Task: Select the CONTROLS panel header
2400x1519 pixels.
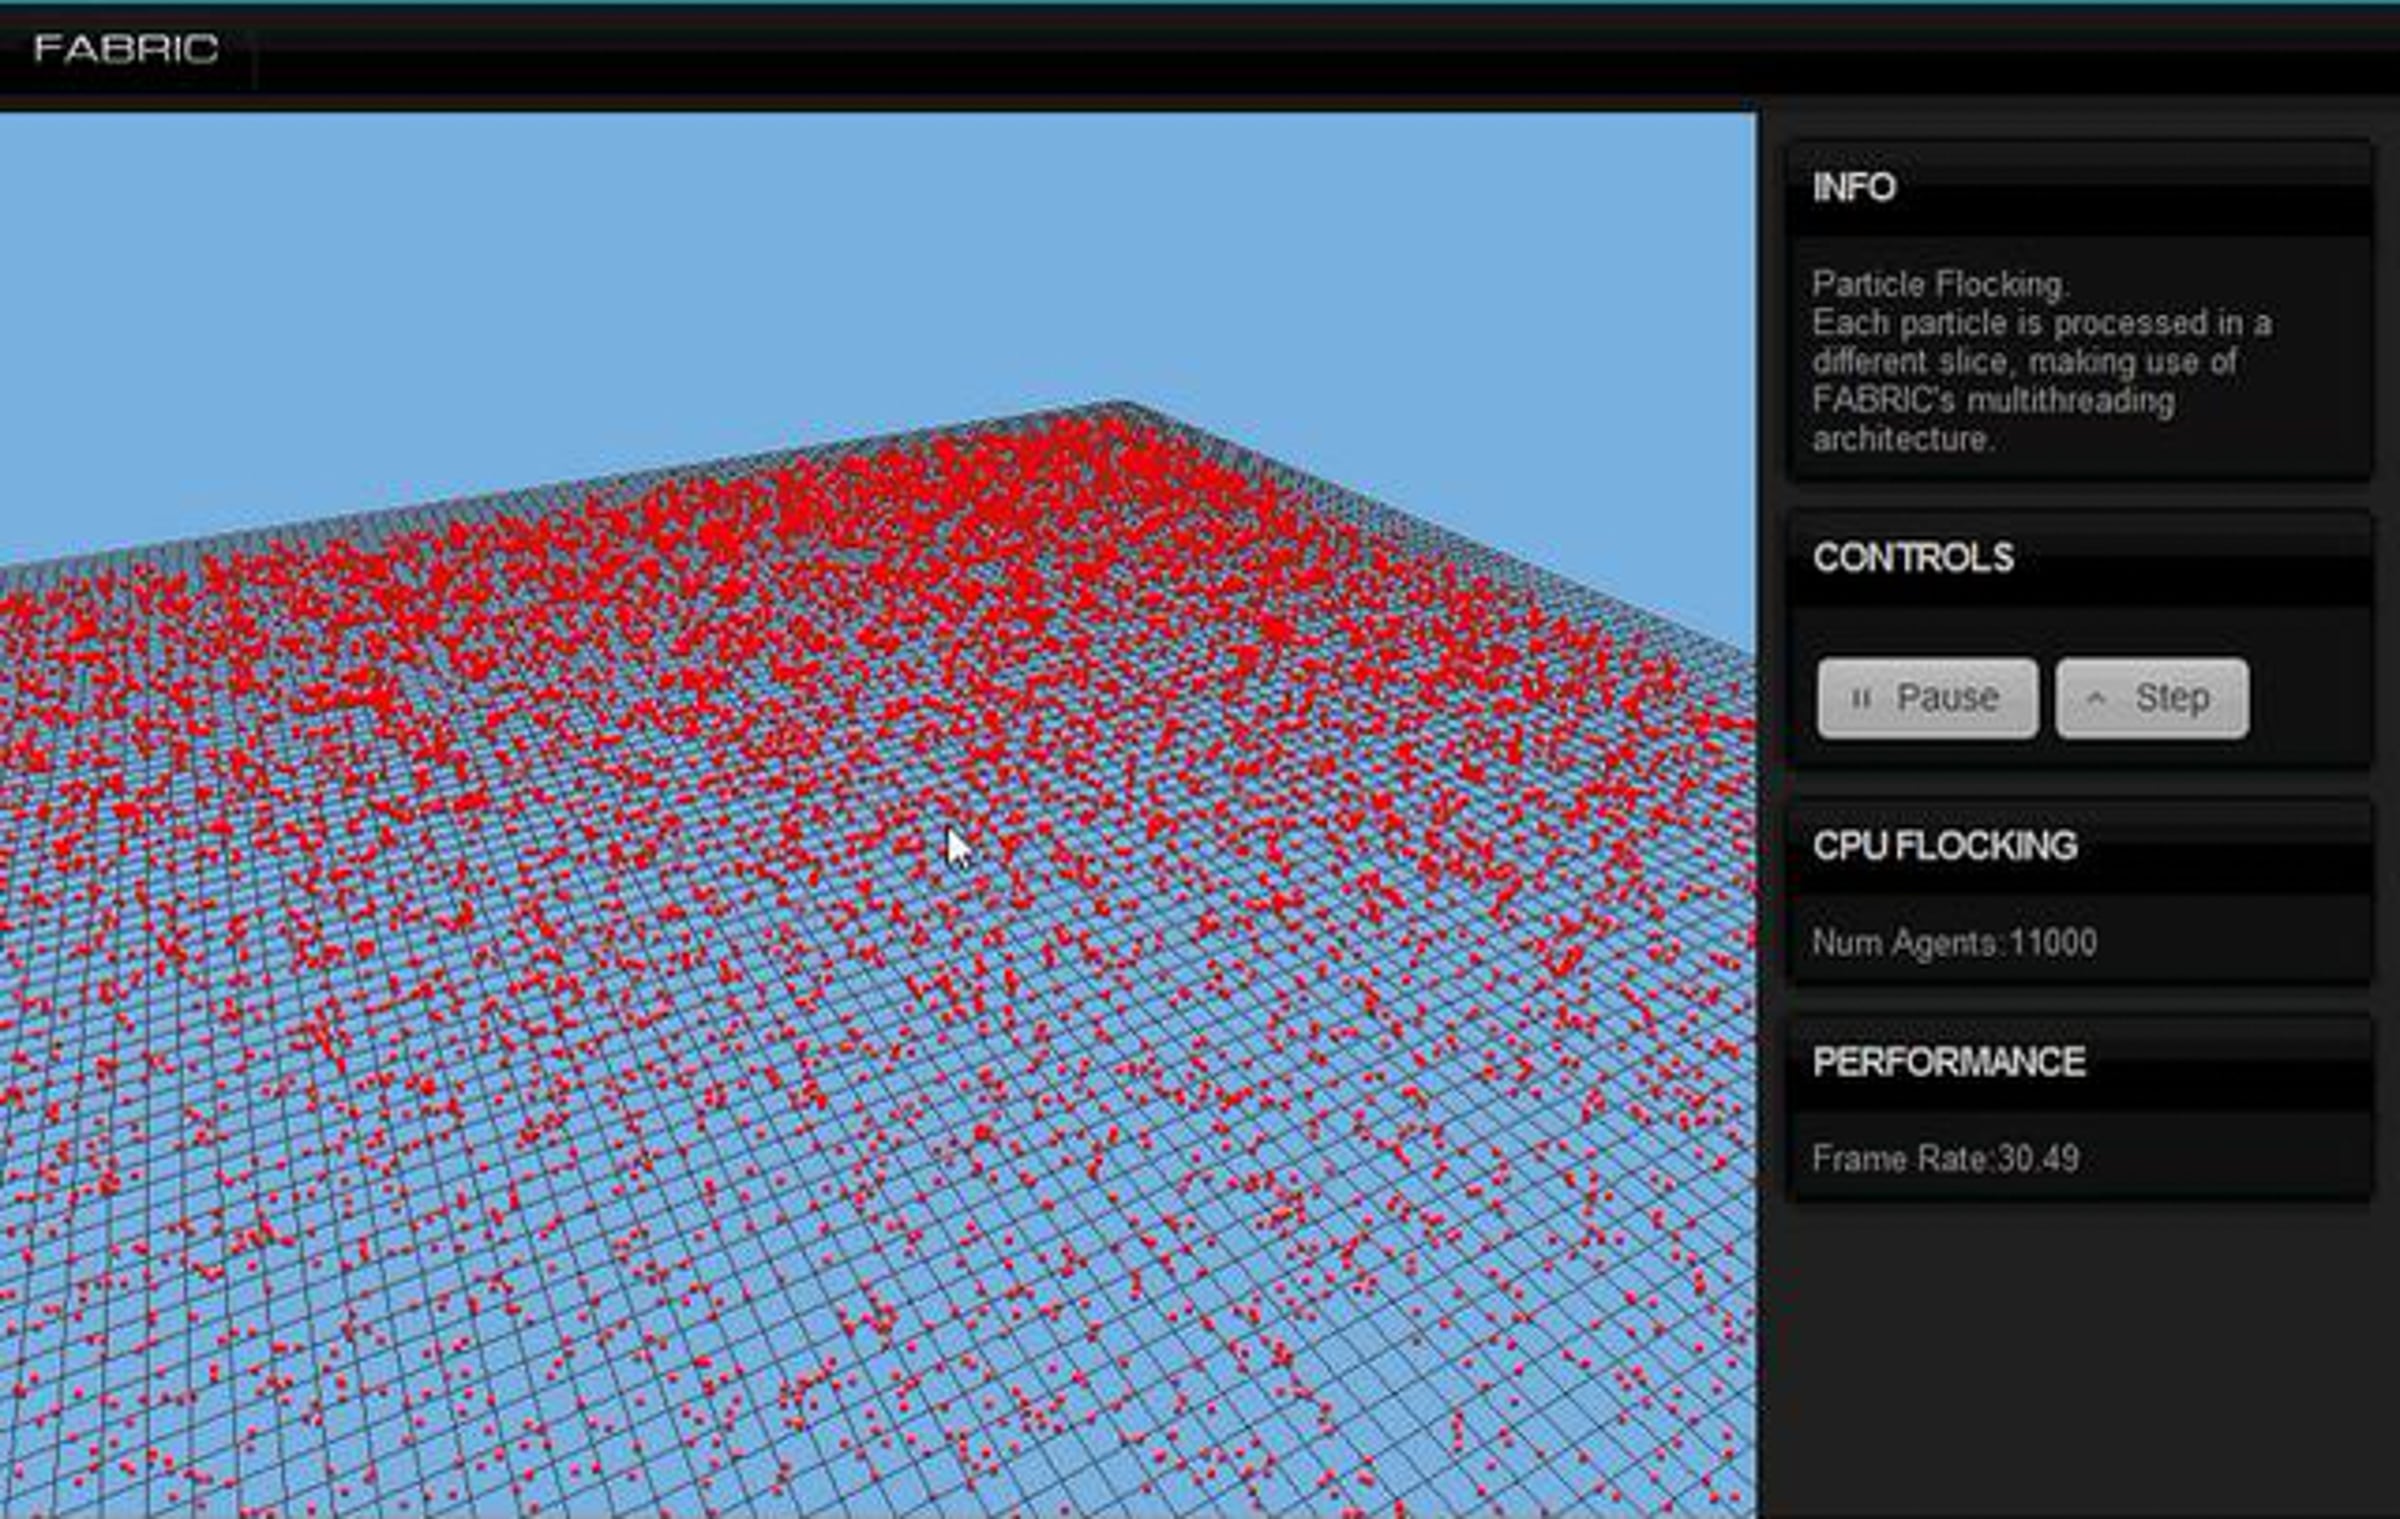Action: (x=2079, y=560)
